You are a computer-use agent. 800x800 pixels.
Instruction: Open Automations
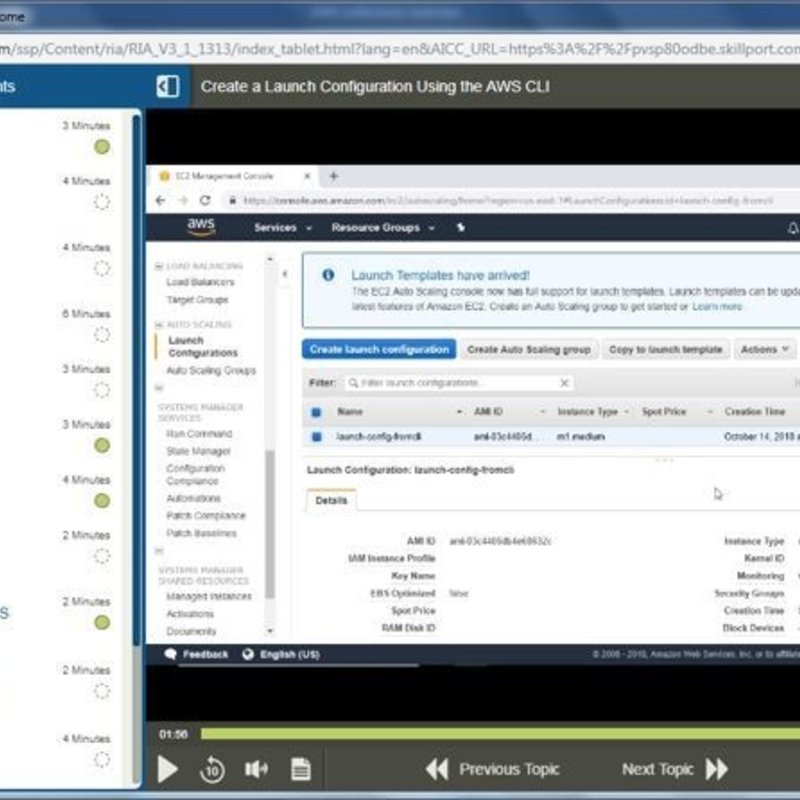coord(193,498)
